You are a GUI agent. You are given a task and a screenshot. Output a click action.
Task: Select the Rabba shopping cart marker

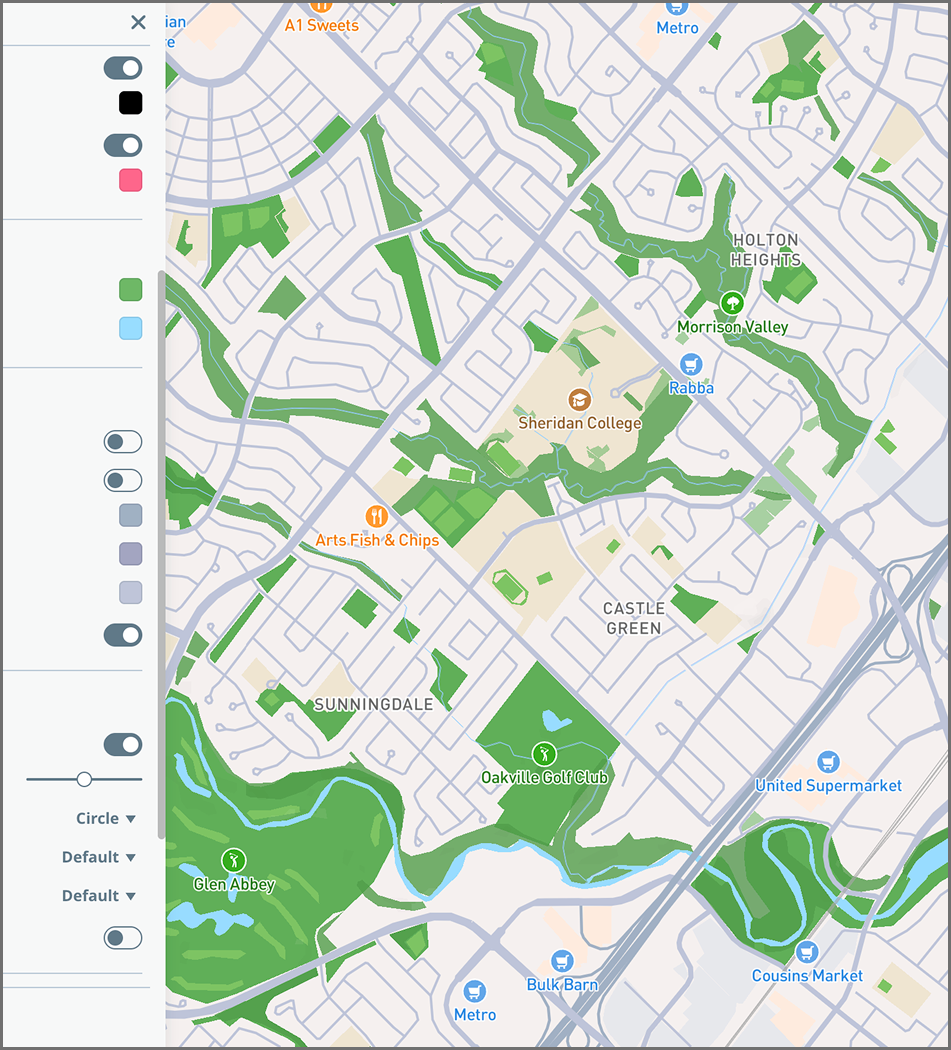(x=690, y=364)
